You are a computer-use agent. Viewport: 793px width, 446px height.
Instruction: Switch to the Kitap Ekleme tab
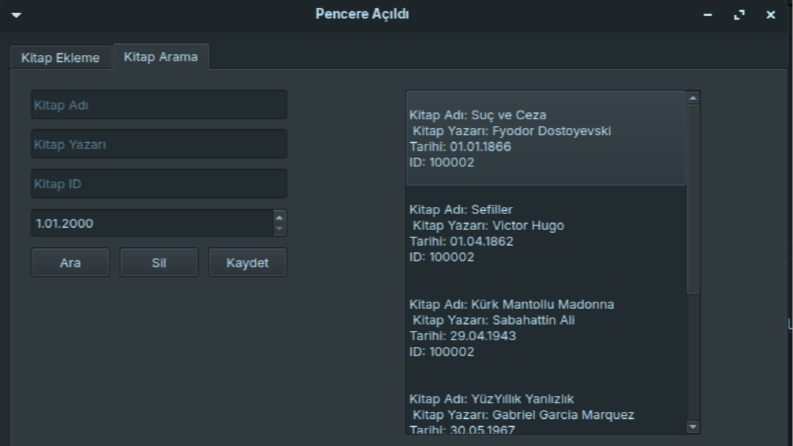pos(60,58)
